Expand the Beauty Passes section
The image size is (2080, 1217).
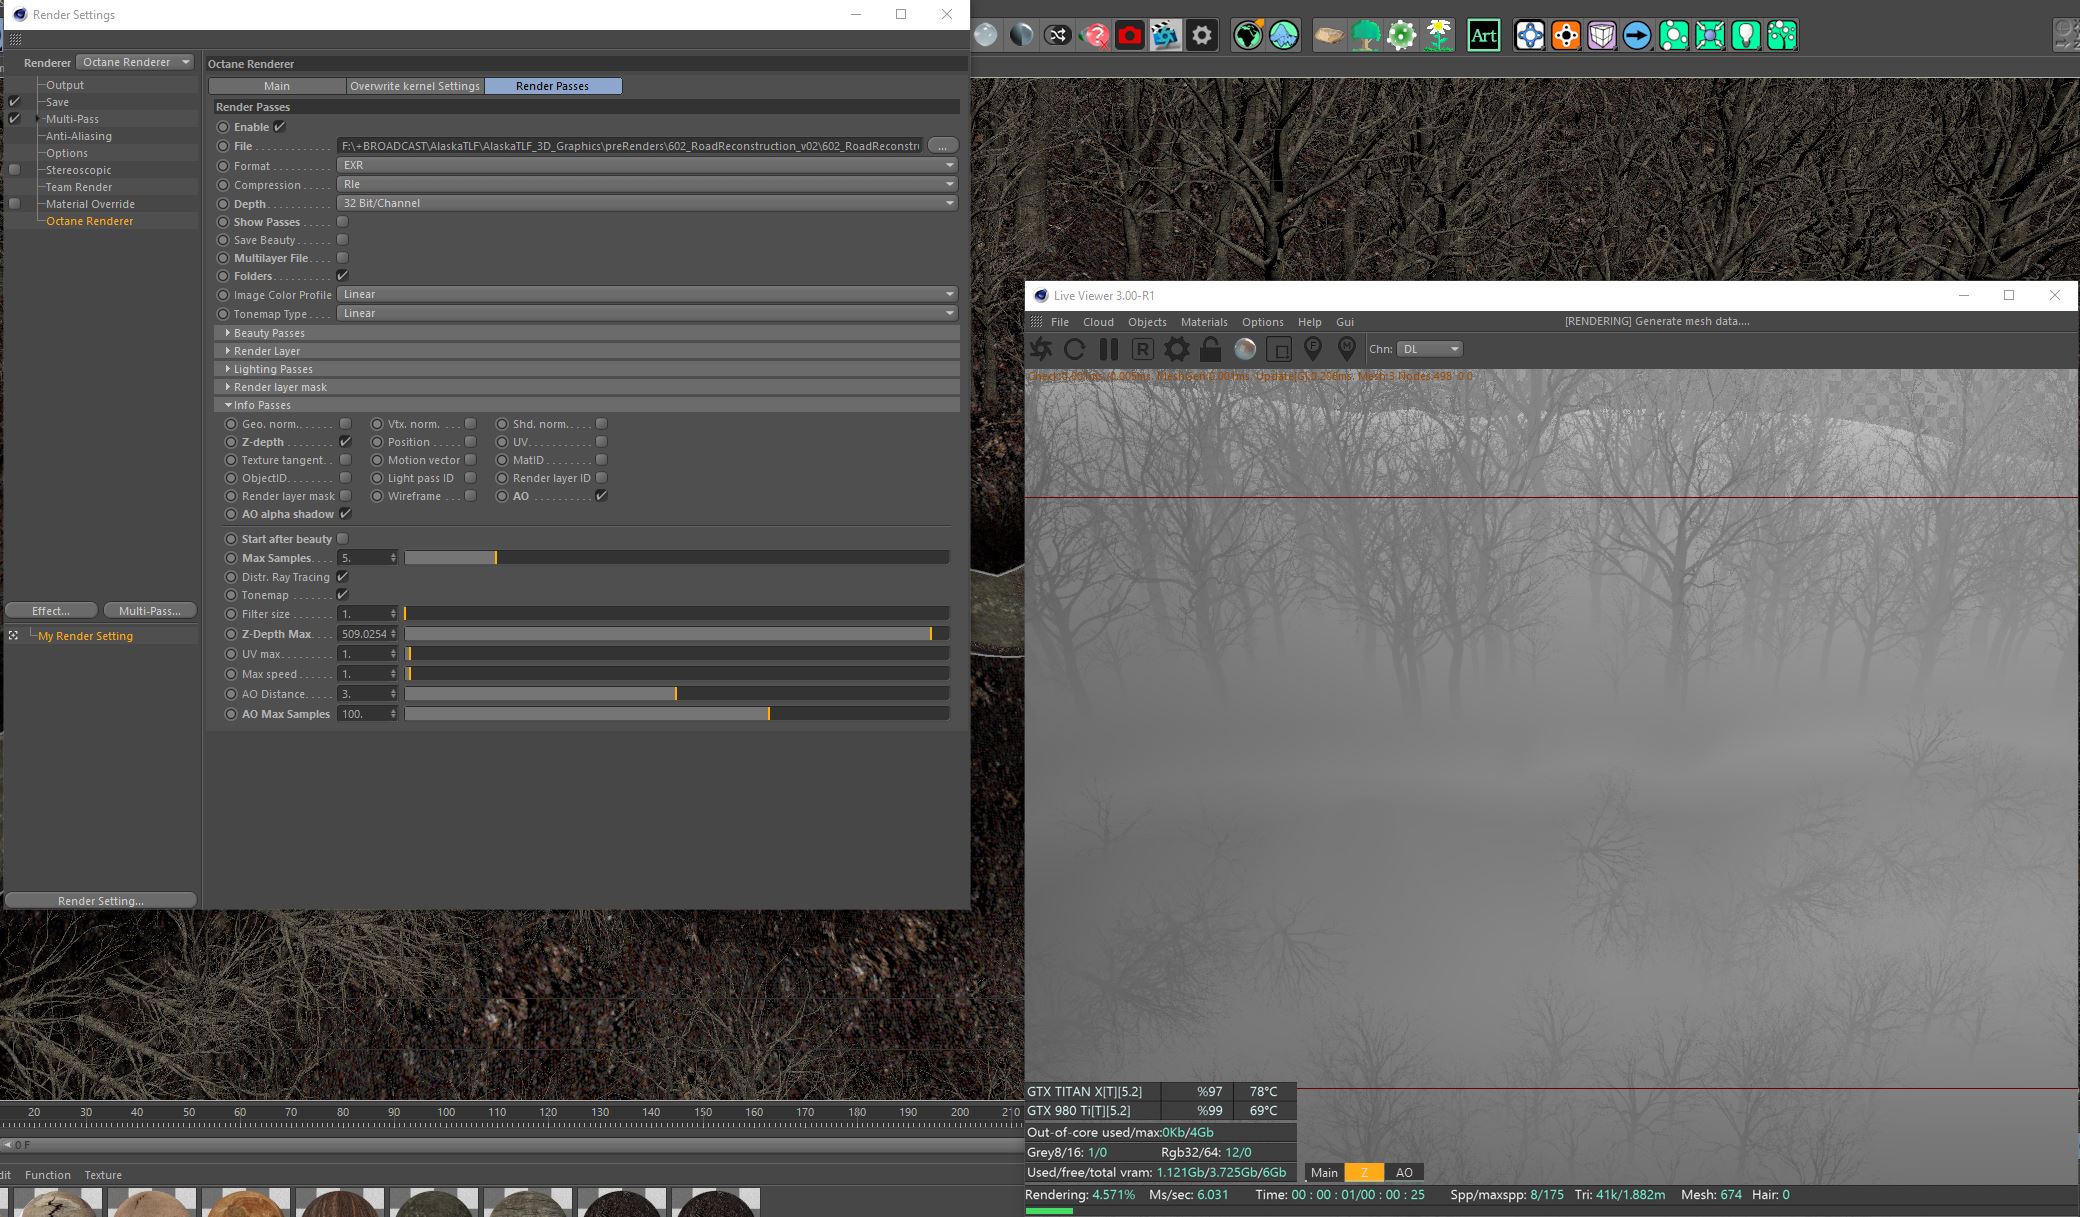[268, 333]
